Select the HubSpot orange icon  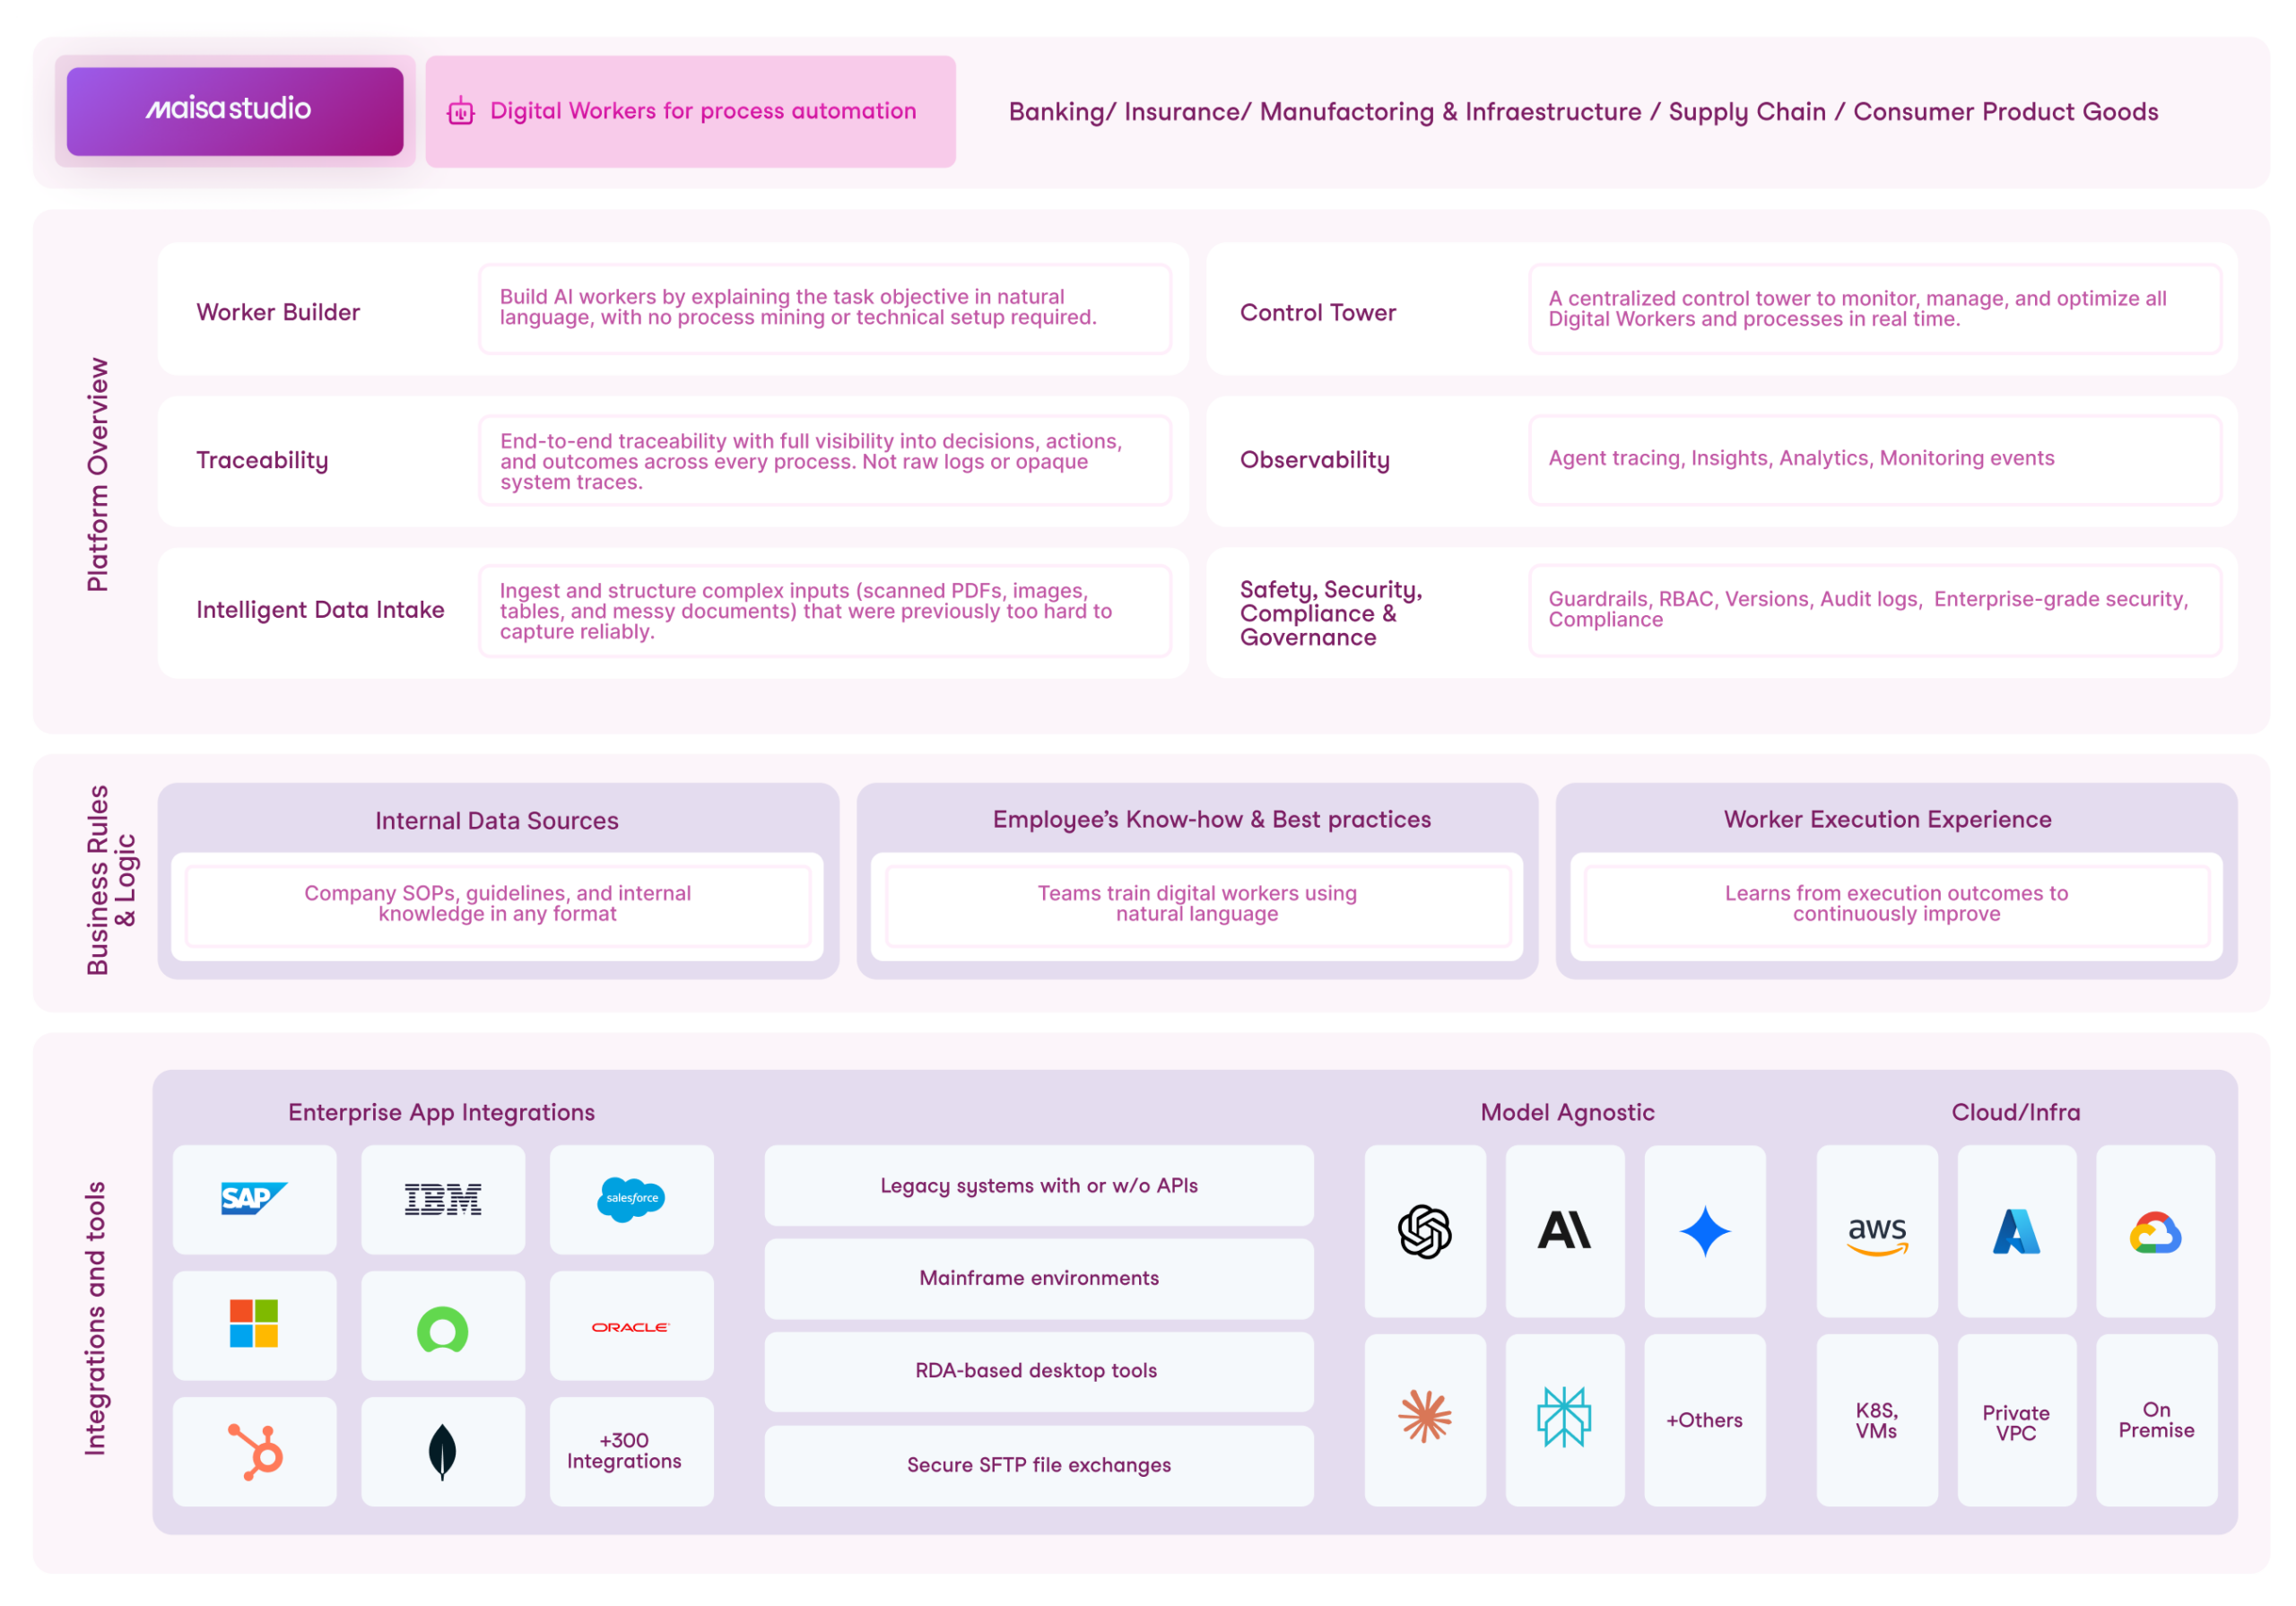pyautogui.click(x=256, y=1451)
